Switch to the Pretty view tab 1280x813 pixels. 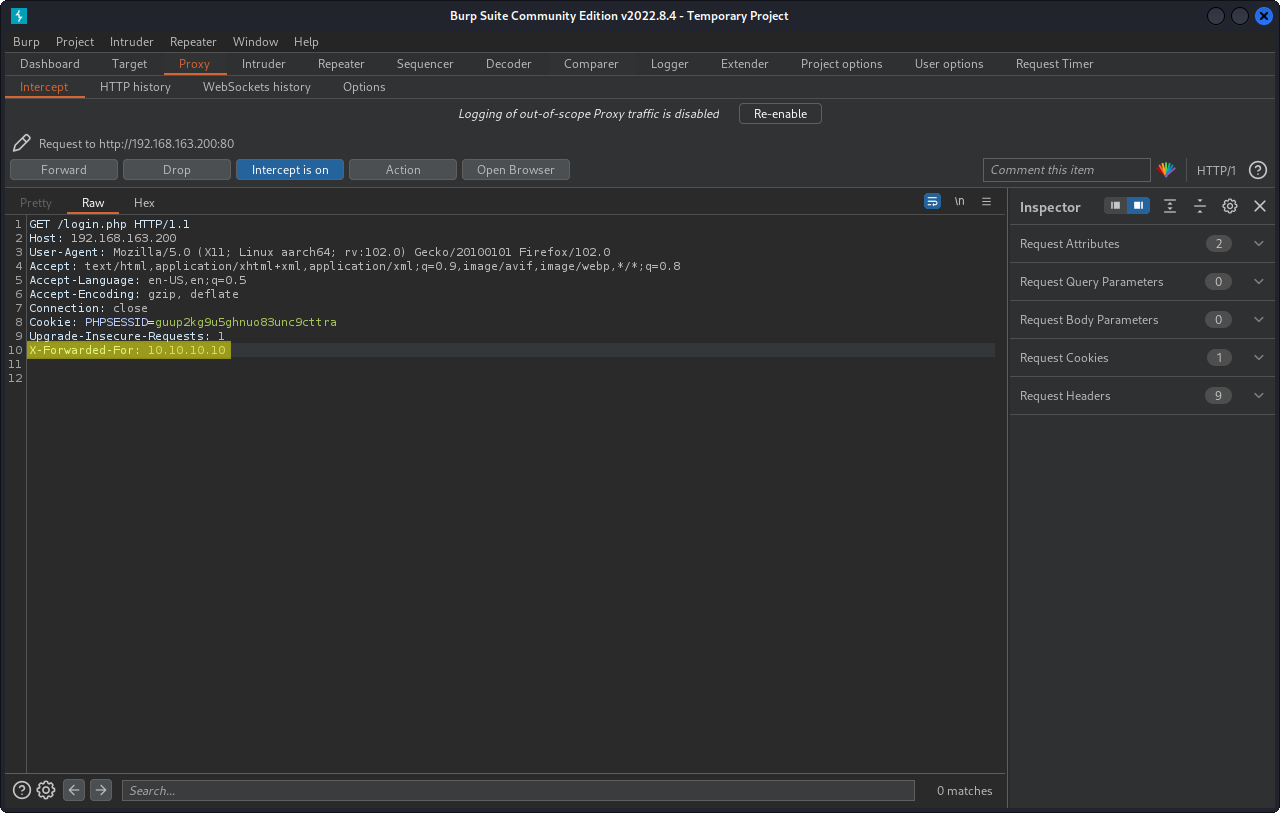coord(36,202)
